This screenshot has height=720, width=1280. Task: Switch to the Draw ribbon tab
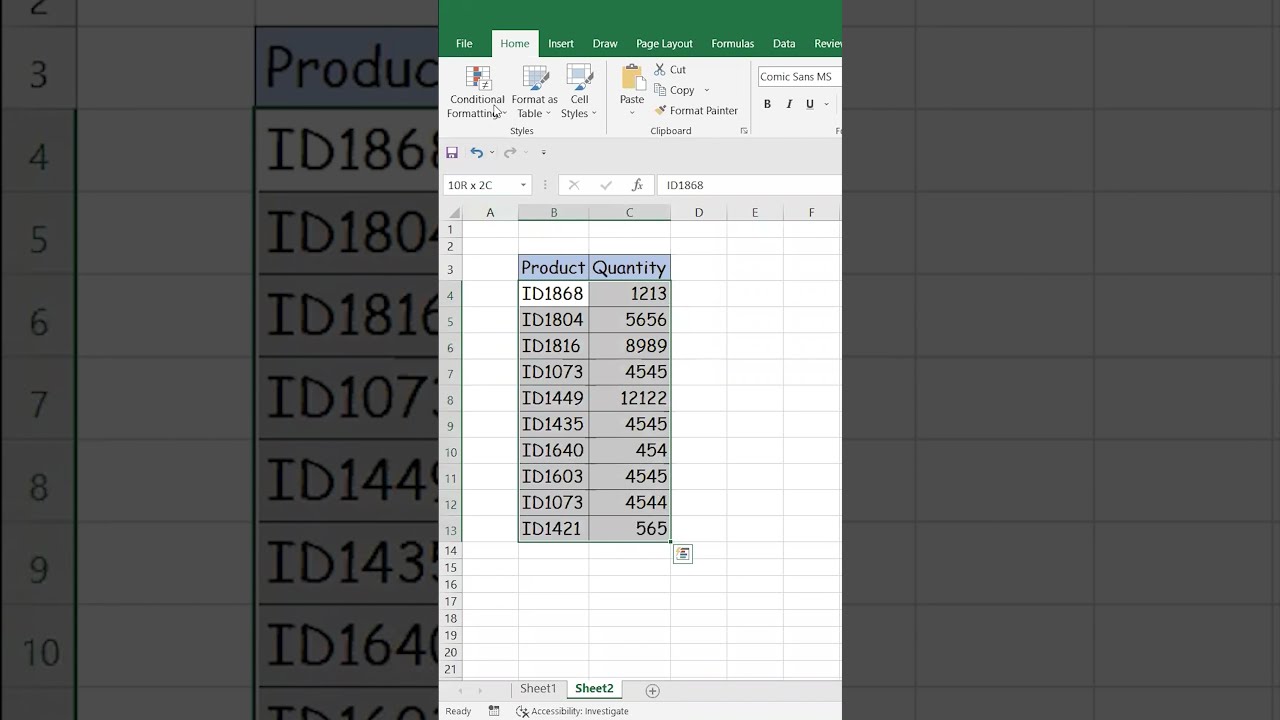click(605, 44)
